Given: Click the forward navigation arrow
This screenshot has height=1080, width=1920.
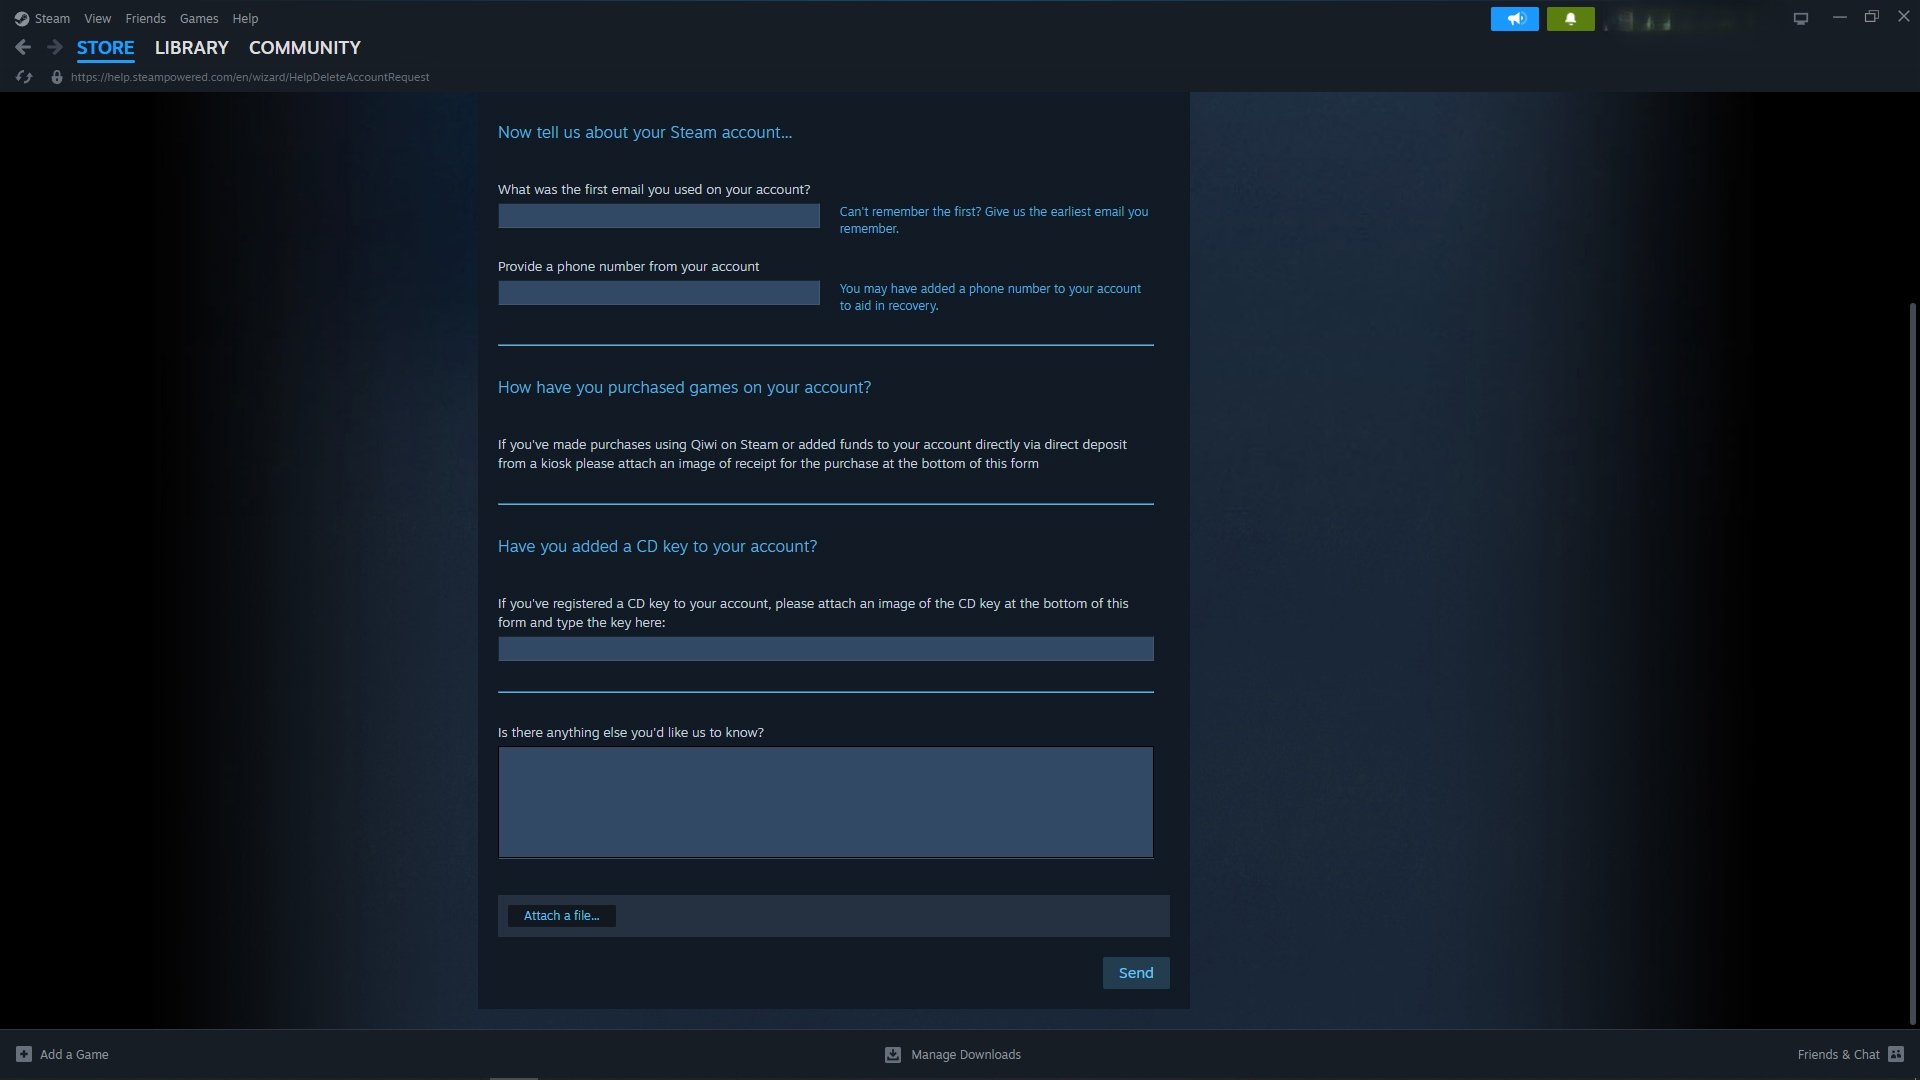Looking at the screenshot, I should click(55, 47).
